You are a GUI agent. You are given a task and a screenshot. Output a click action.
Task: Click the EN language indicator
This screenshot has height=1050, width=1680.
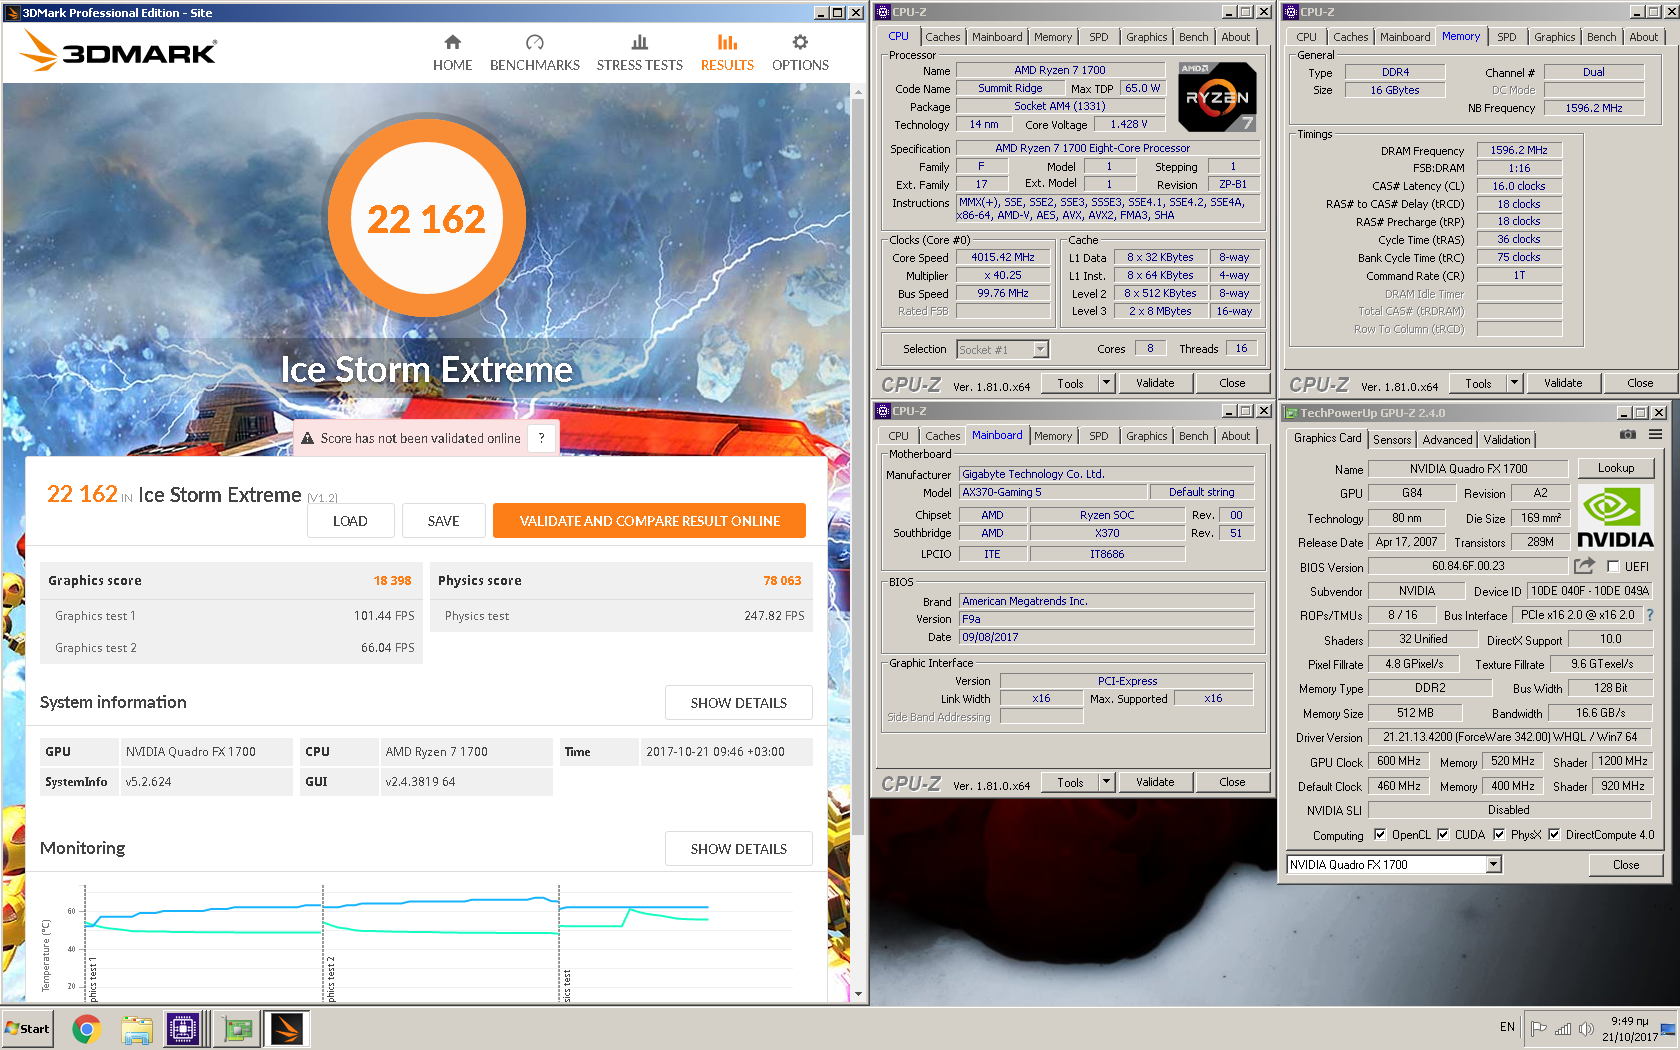coord(1507,1027)
